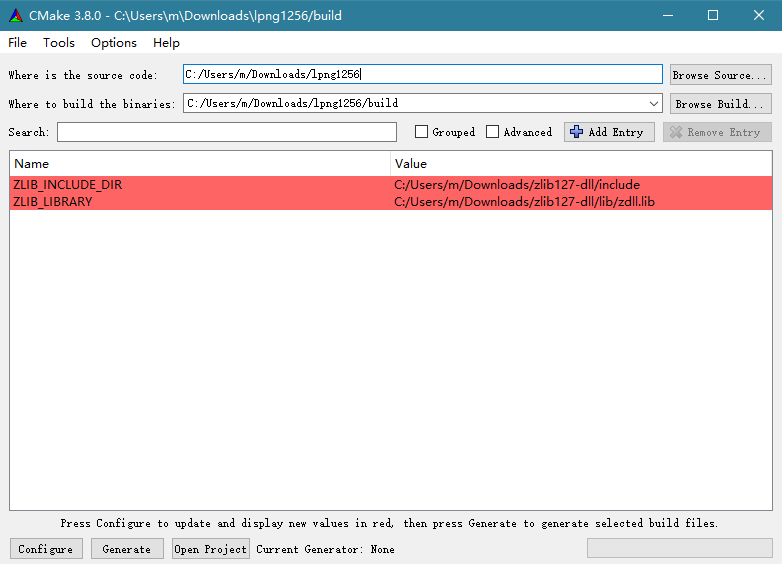782x564 pixels.
Task: Click the blue plus Add Entry icon
Action: [x=576, y=132]
